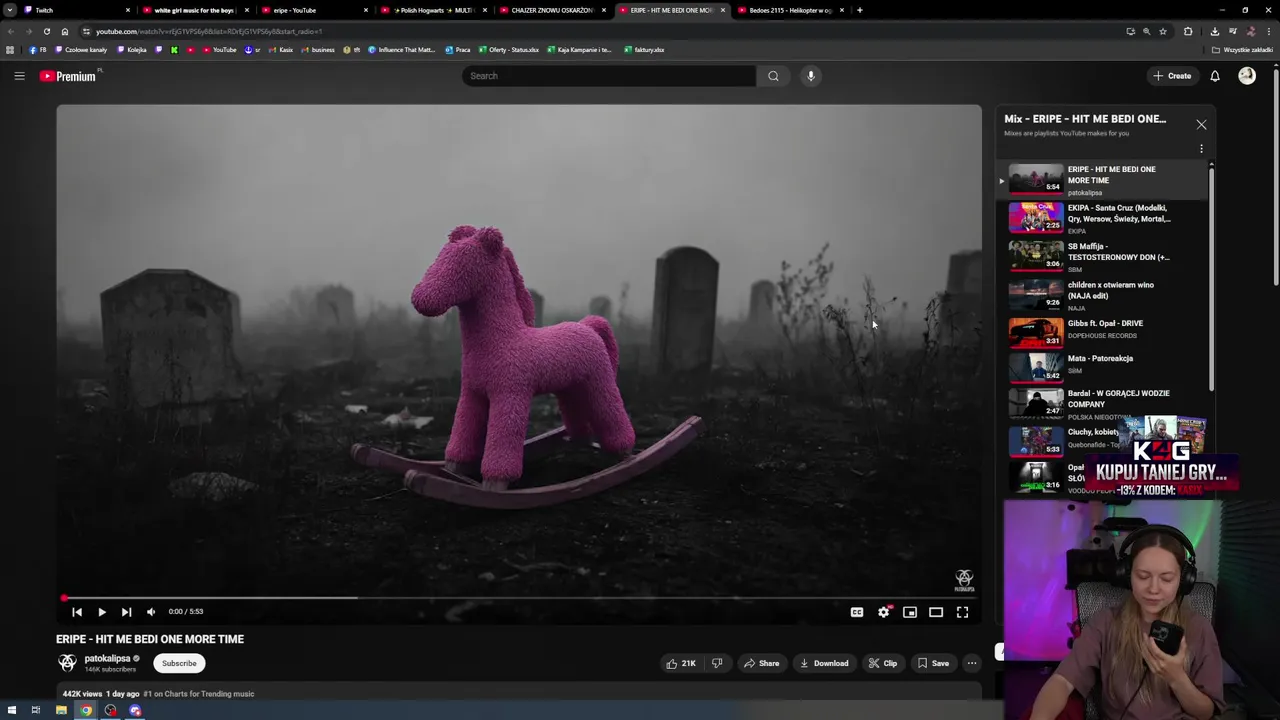1280x720 pixels.
Task: Open more actions three-dot menu under video
Action: tap(972, 663)
